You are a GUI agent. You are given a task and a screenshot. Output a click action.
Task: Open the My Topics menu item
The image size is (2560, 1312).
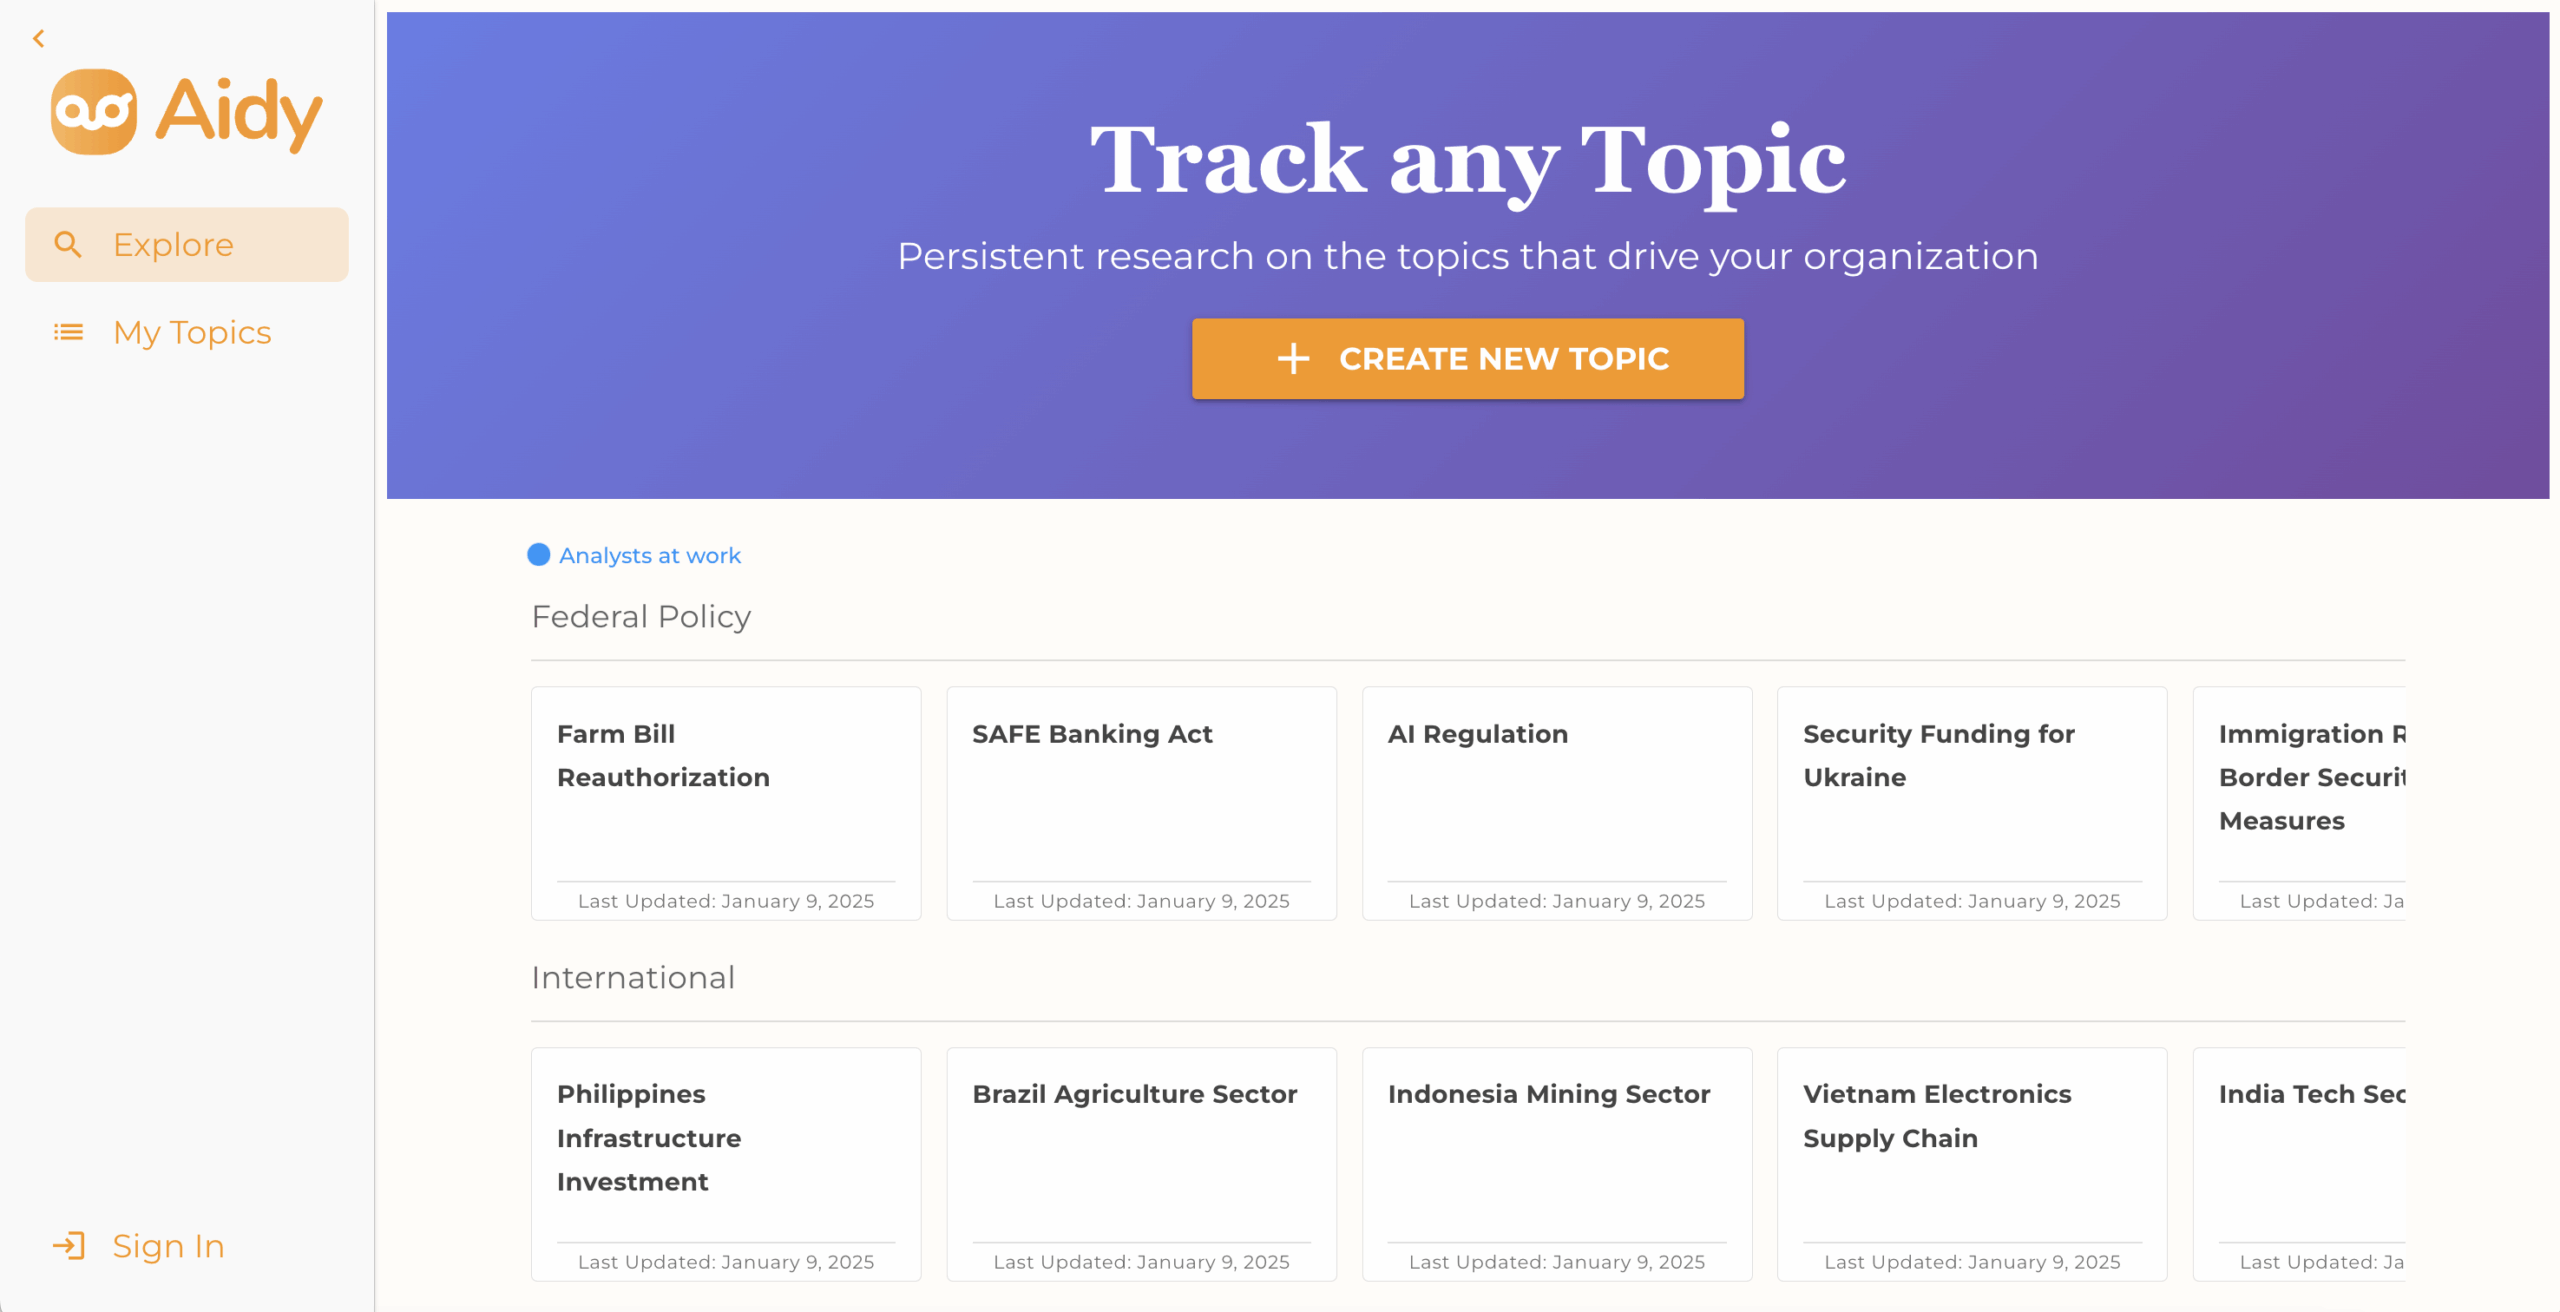coord(187,332)
